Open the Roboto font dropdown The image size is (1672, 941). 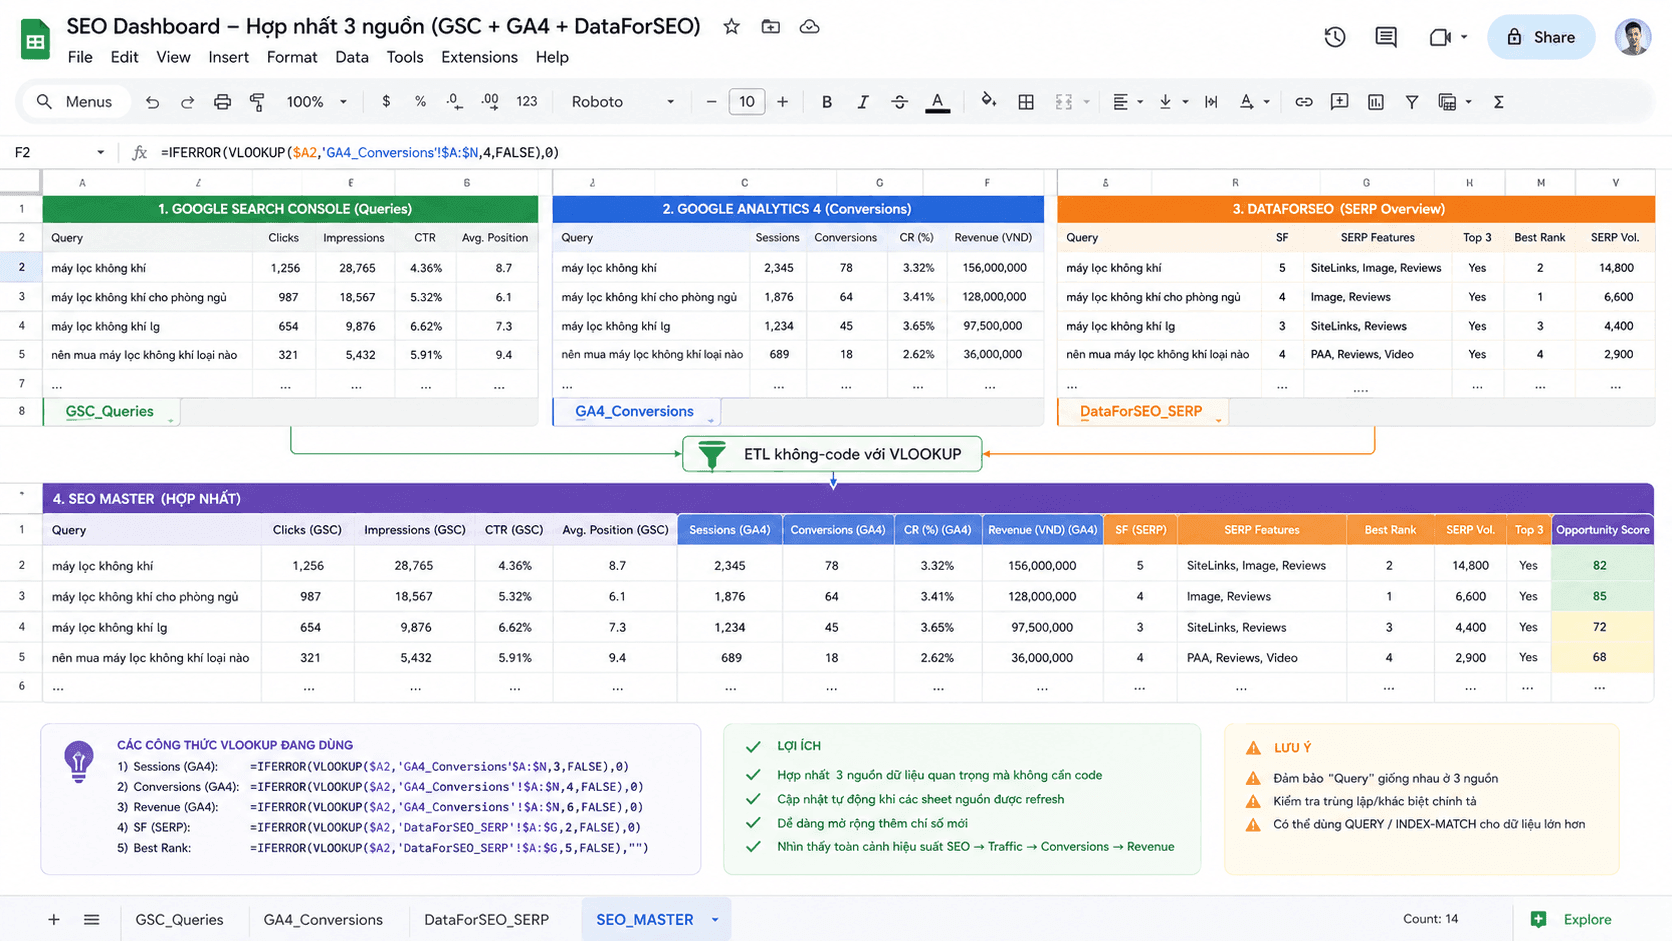coord(623,102)
